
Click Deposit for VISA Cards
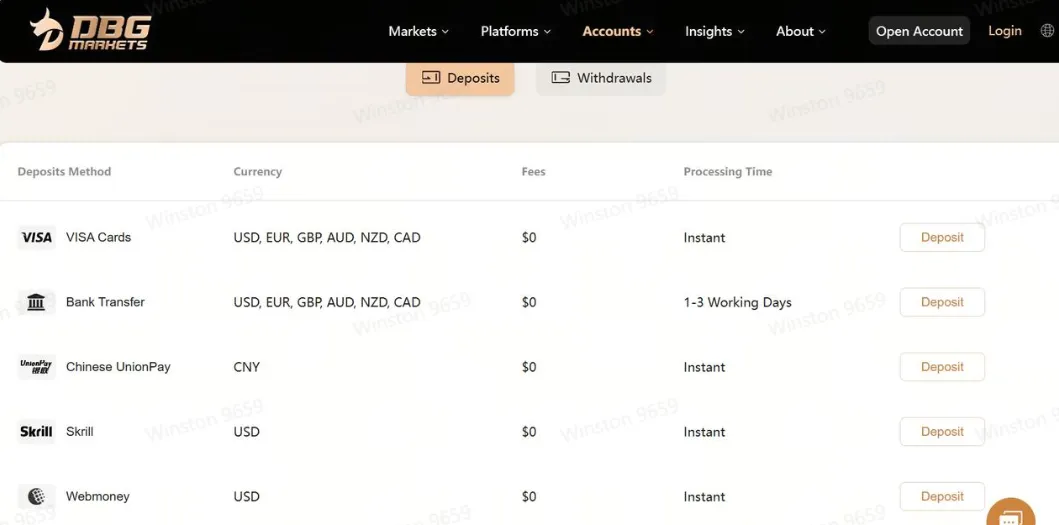pos(942,238)
